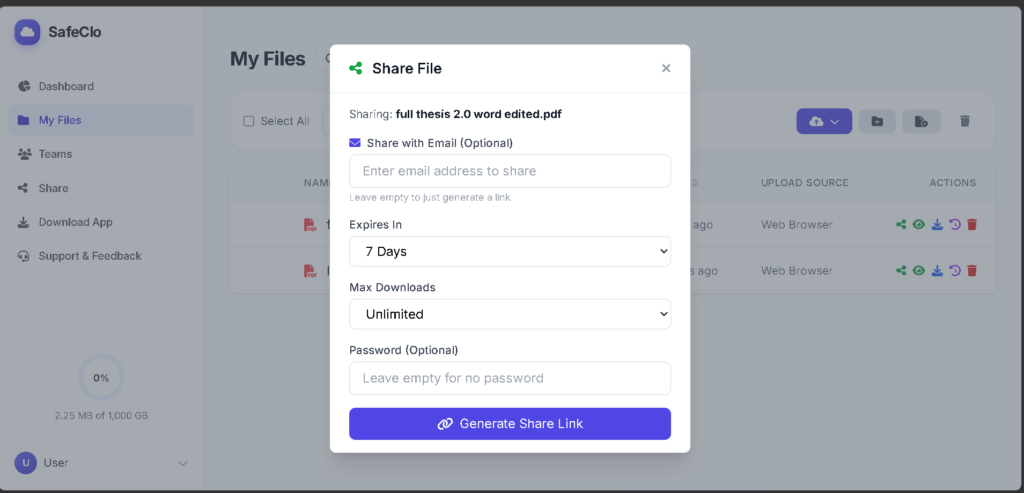Click the Generate Share Link button
1024x493 pixels.
pos(510,424)
